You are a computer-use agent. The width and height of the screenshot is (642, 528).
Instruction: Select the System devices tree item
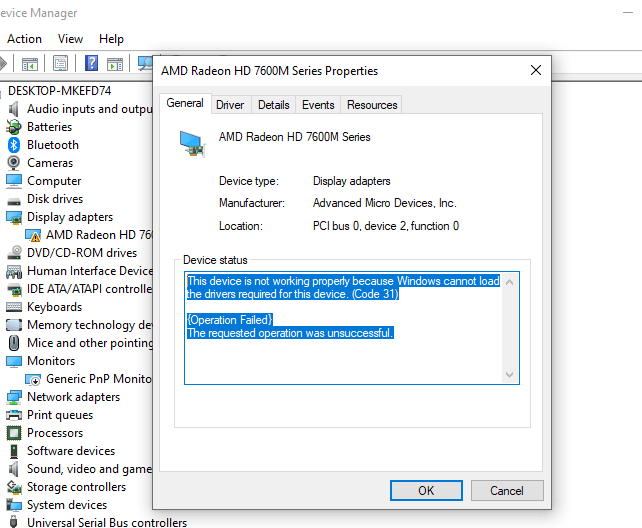(67, 505)
